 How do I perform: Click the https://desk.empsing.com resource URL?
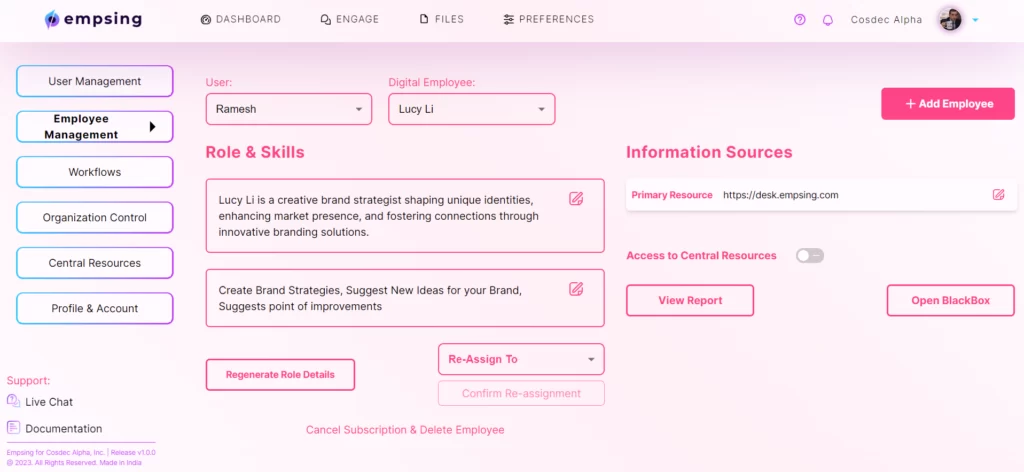click(780, 195)
